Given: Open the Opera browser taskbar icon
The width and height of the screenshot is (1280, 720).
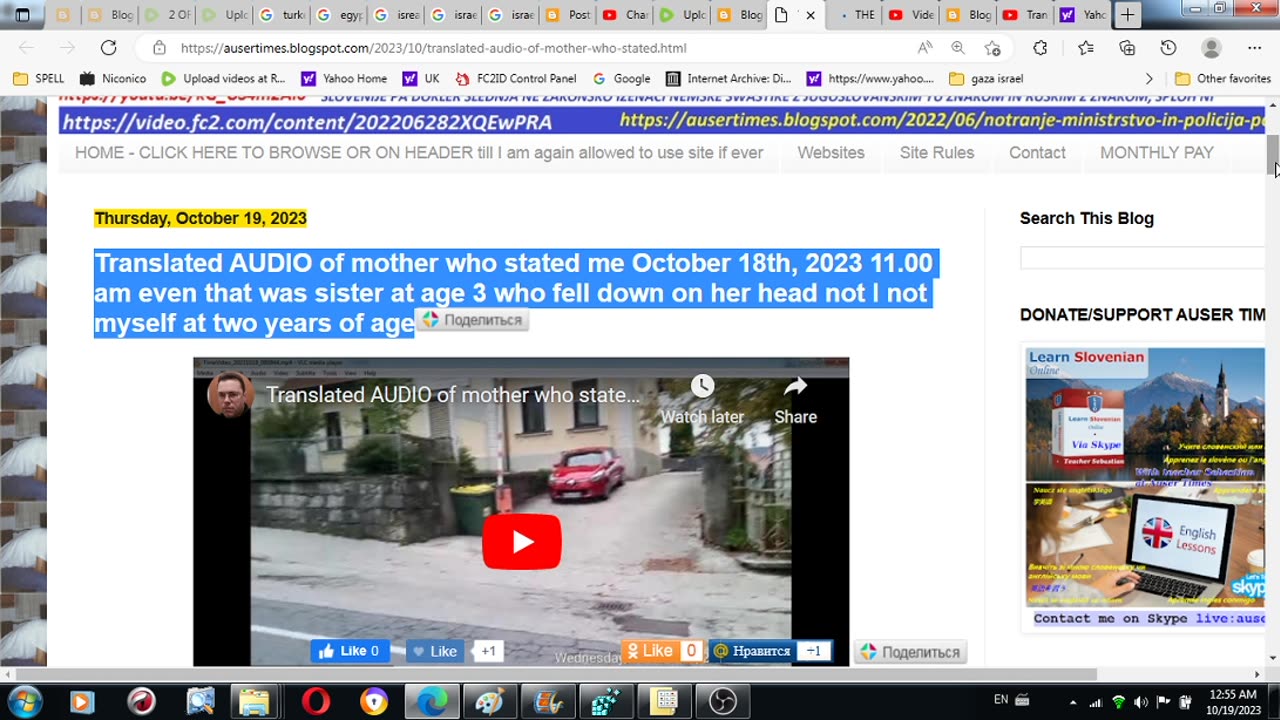Looking at the screenshot, I should (316, 701).
